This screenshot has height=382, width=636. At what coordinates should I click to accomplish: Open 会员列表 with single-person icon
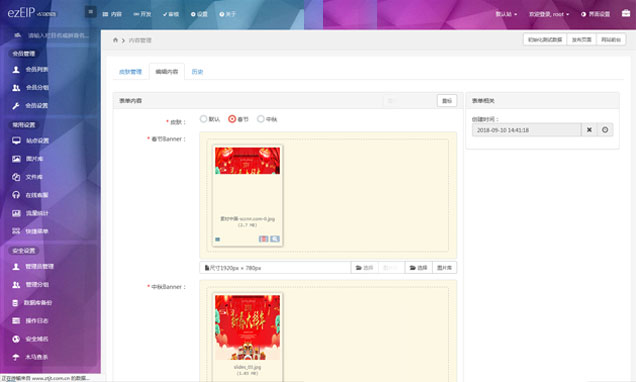[30, 69]
